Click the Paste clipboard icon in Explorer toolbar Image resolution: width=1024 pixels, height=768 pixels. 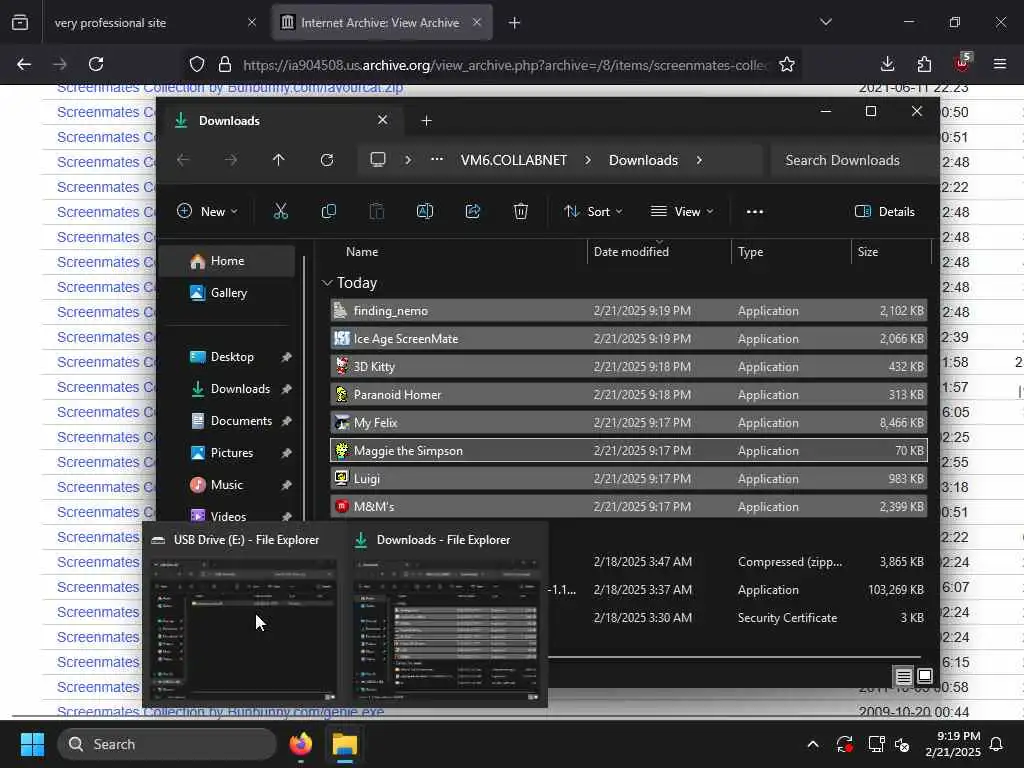tap(377, 211)
